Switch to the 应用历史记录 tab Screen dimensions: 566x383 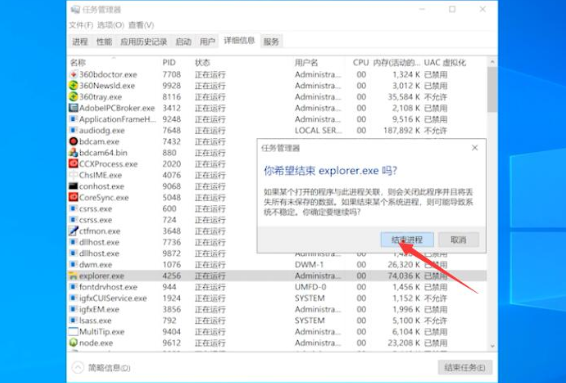pos(144,42)
